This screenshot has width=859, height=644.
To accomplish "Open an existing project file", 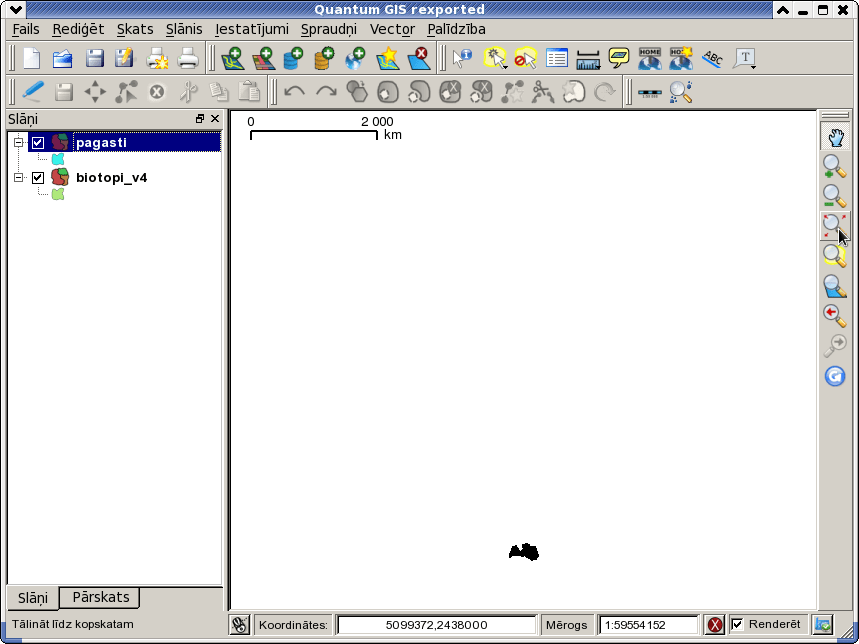I will [63, 58].
